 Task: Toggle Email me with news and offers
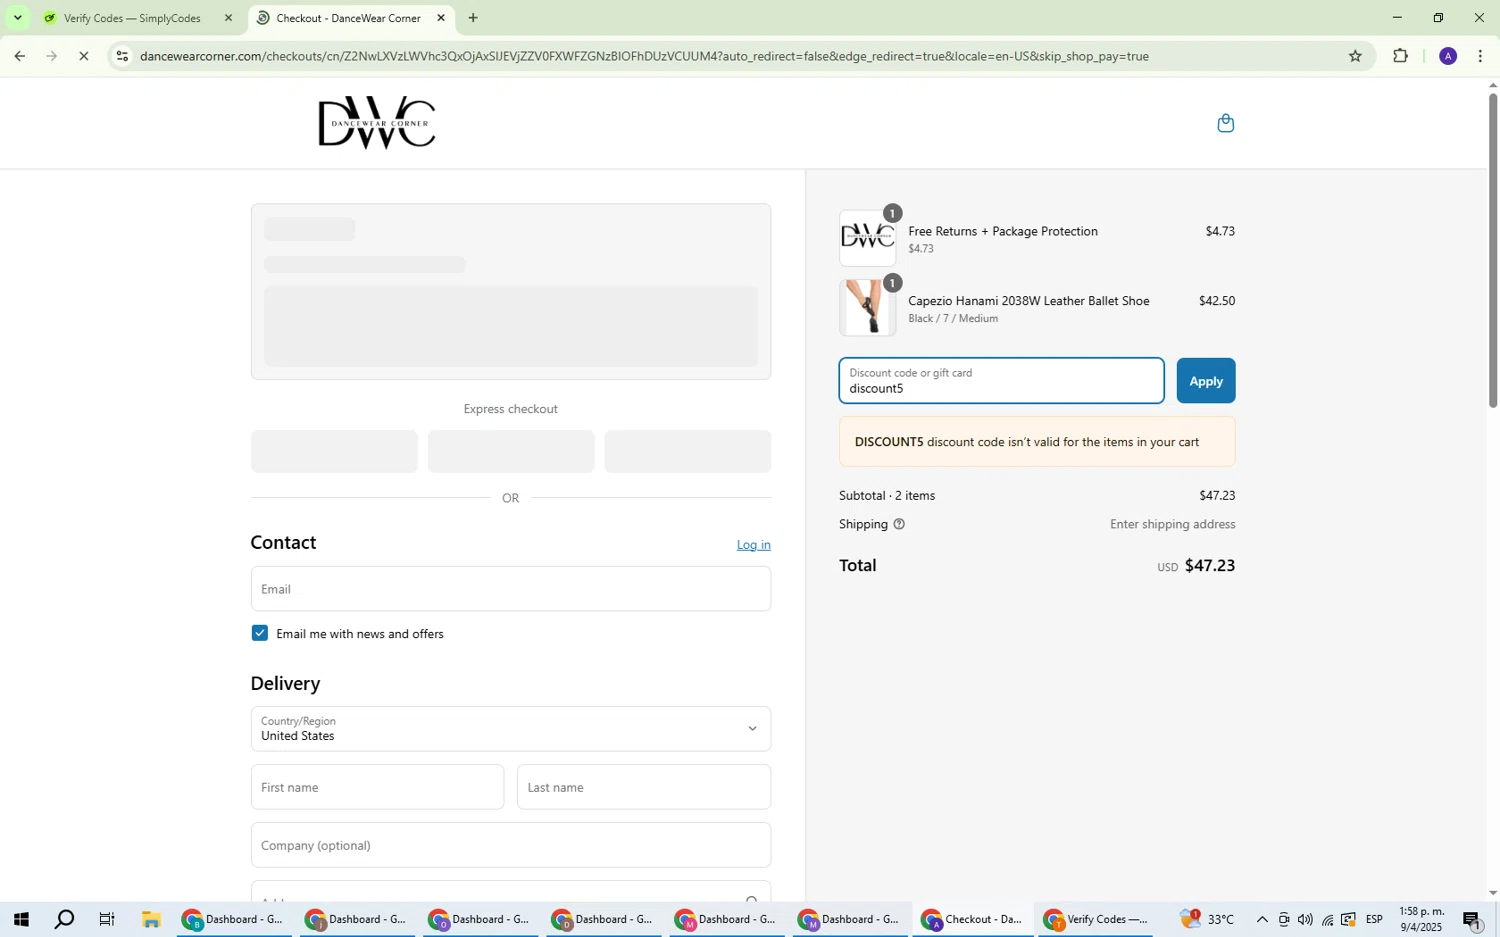click(x=260, y=633)
